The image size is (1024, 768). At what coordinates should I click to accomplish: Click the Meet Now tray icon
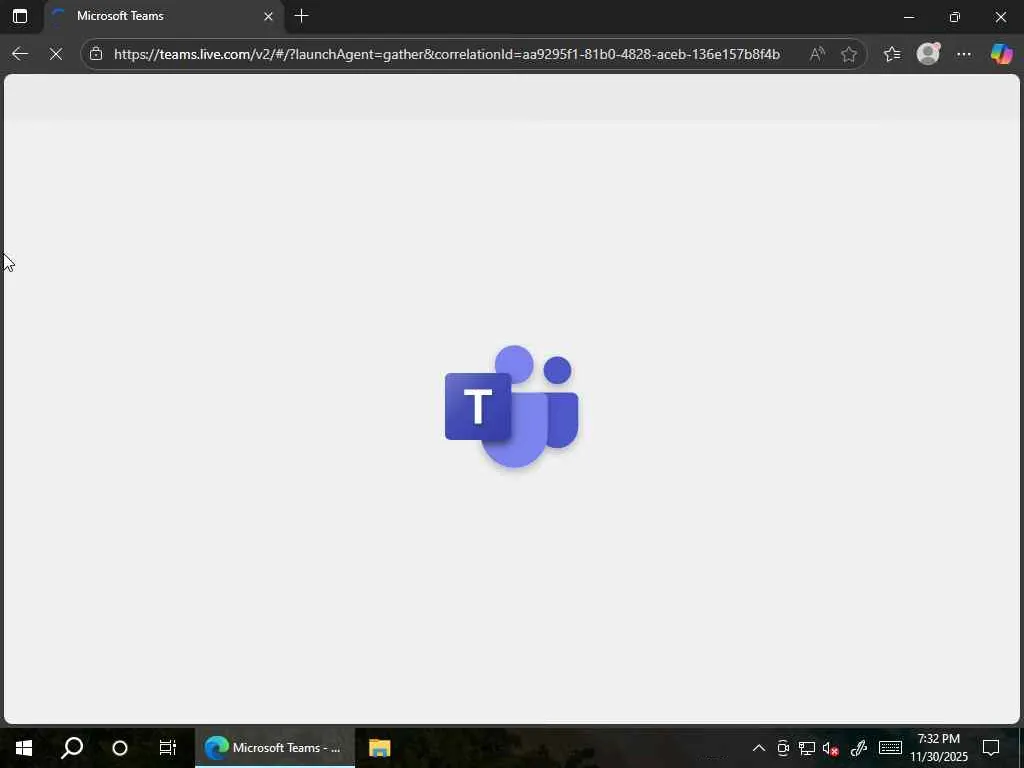click(x=782, y=748)
